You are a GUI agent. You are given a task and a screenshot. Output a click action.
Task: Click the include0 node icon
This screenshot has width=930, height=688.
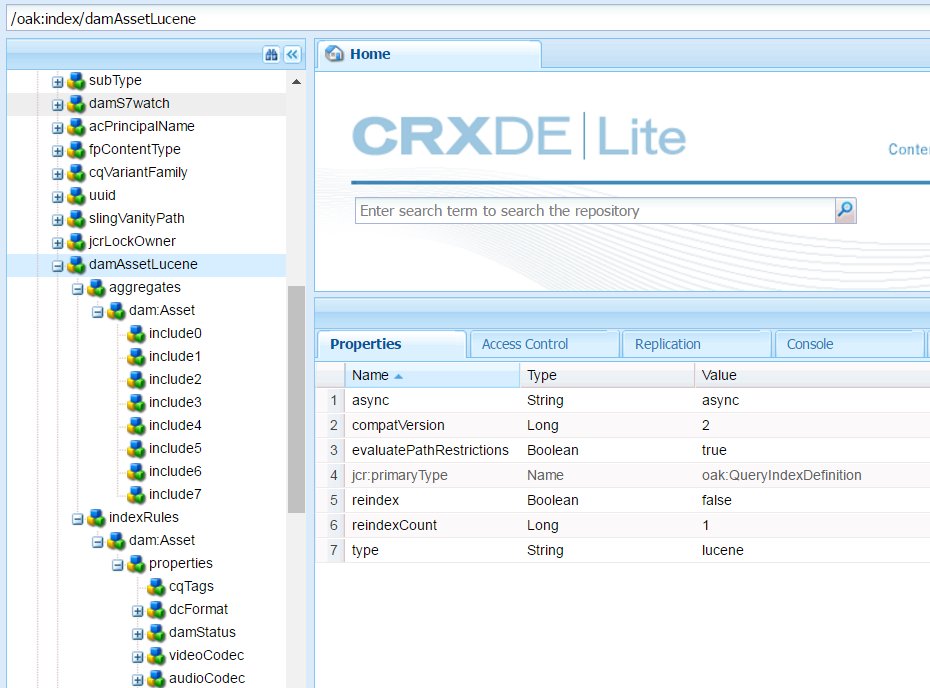tap(136, 334)
